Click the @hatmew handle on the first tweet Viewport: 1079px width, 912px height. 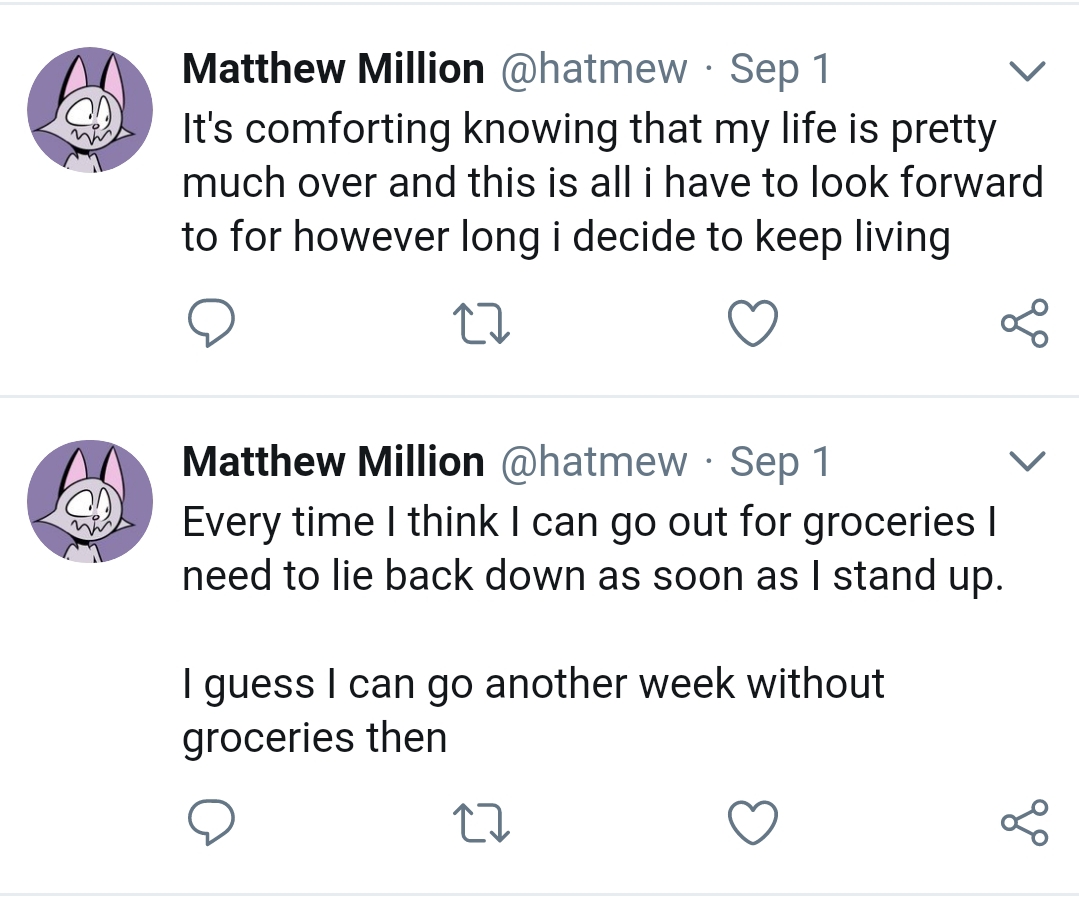coord(593,69)
